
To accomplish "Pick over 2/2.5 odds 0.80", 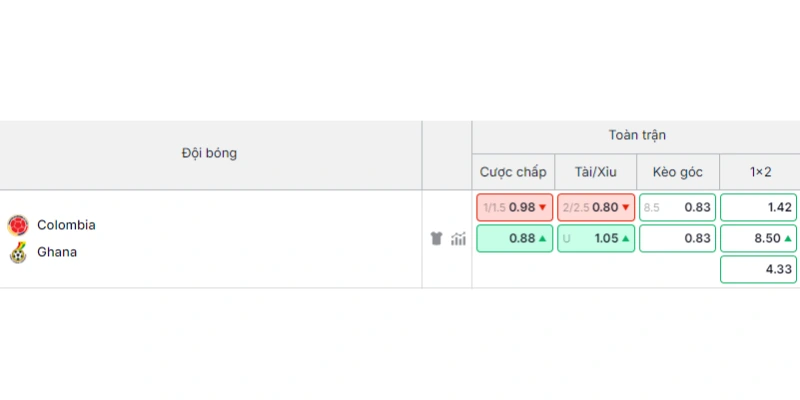I will [596, 207].
